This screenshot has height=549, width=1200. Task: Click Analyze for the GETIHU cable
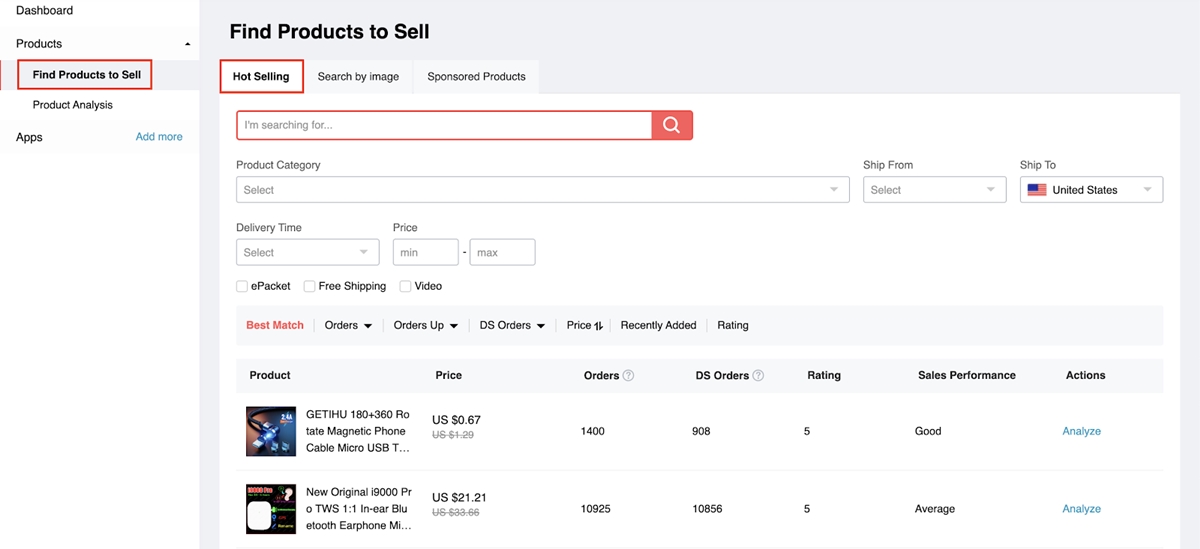(x=1081, y=431)
